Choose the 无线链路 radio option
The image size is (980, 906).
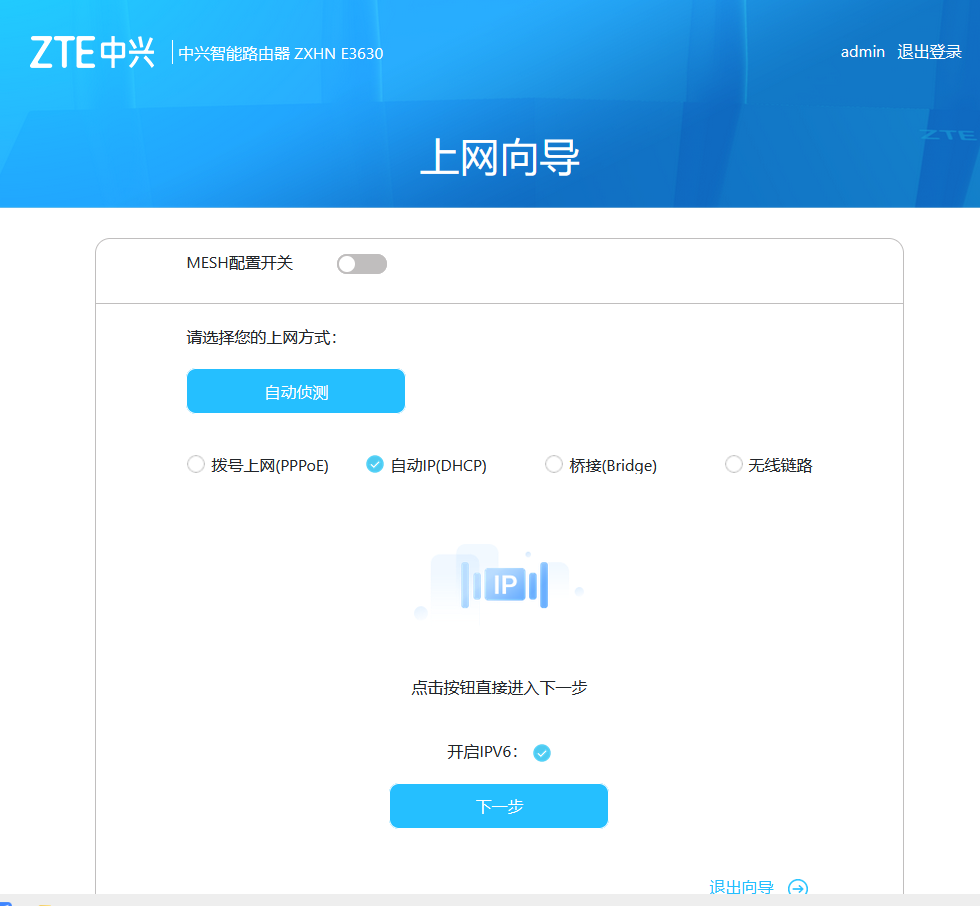click(x=734, y=464)
